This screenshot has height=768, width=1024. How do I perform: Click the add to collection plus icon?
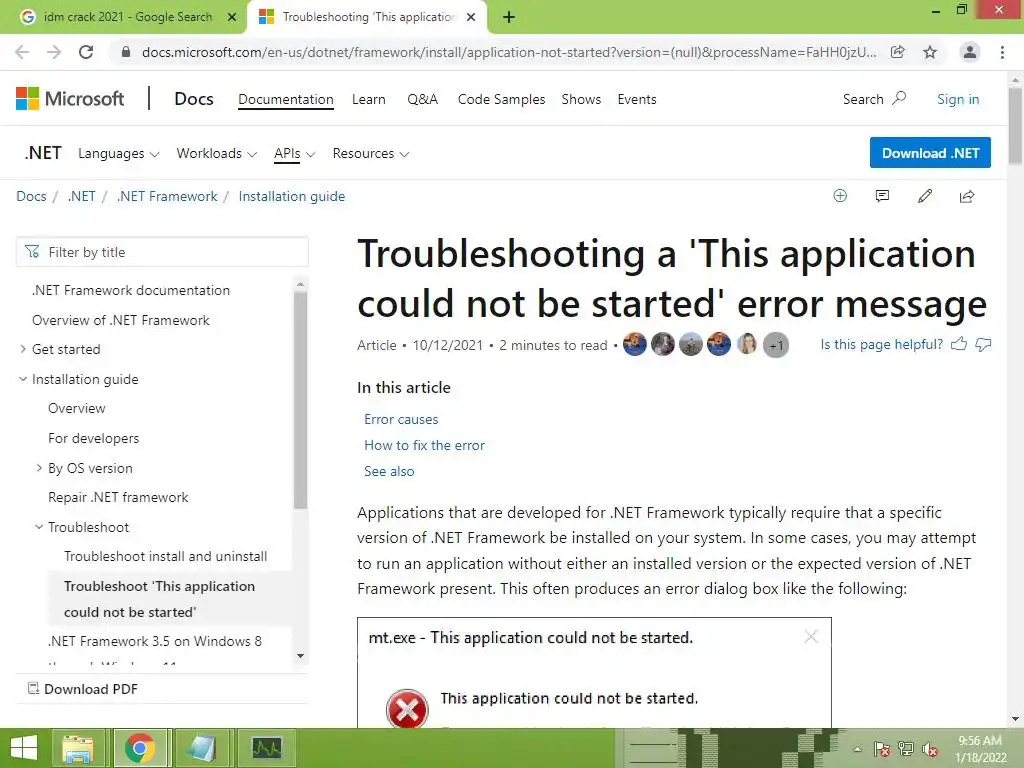tap(840, 196)
